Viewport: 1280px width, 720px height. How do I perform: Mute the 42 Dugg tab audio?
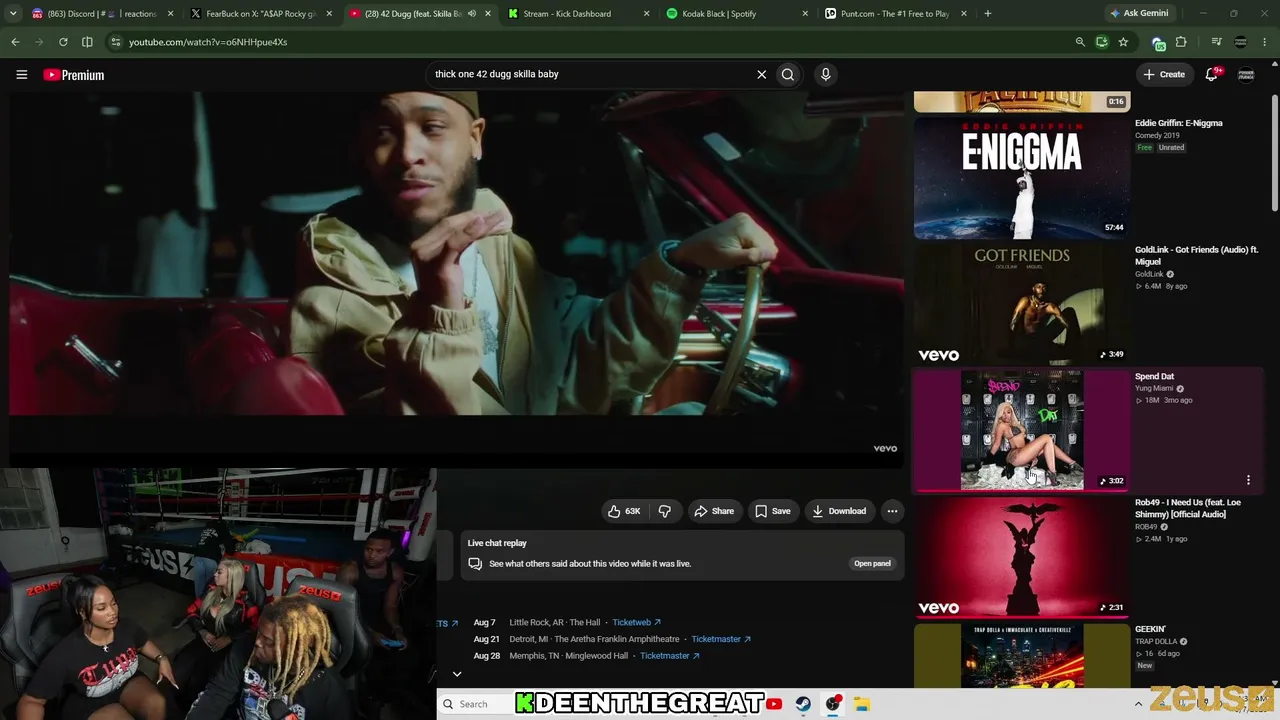471,14
